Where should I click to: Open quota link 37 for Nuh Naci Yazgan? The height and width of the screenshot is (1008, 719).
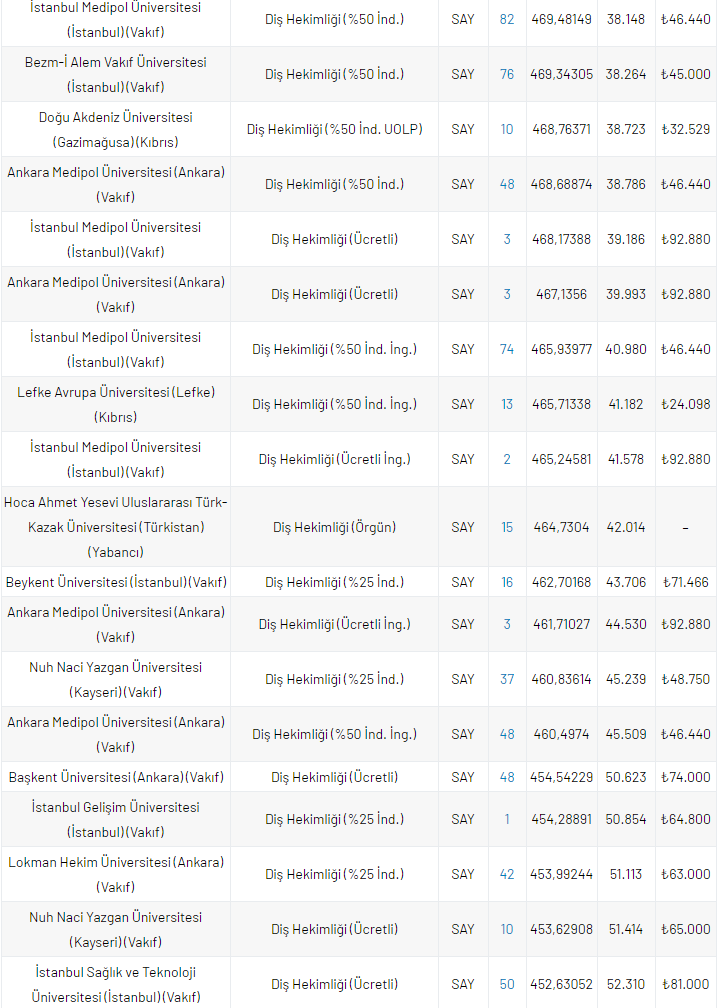click(507, 679)
